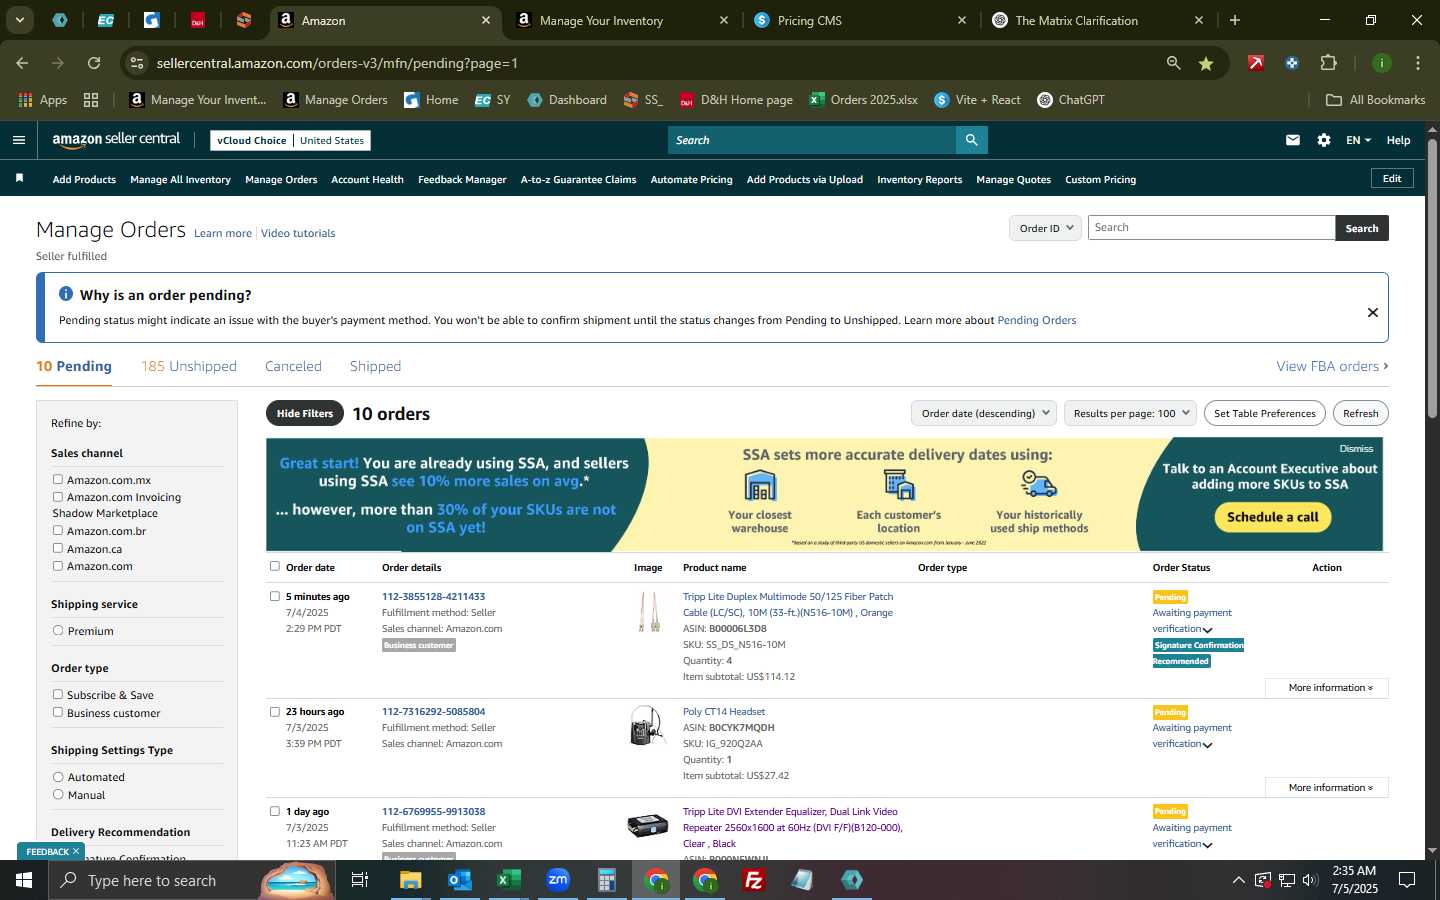The image size is (1440, 900).
Task: Open the Order date (descending) sort dropdown
Action: pyautogui.click(x=984, y=413)
